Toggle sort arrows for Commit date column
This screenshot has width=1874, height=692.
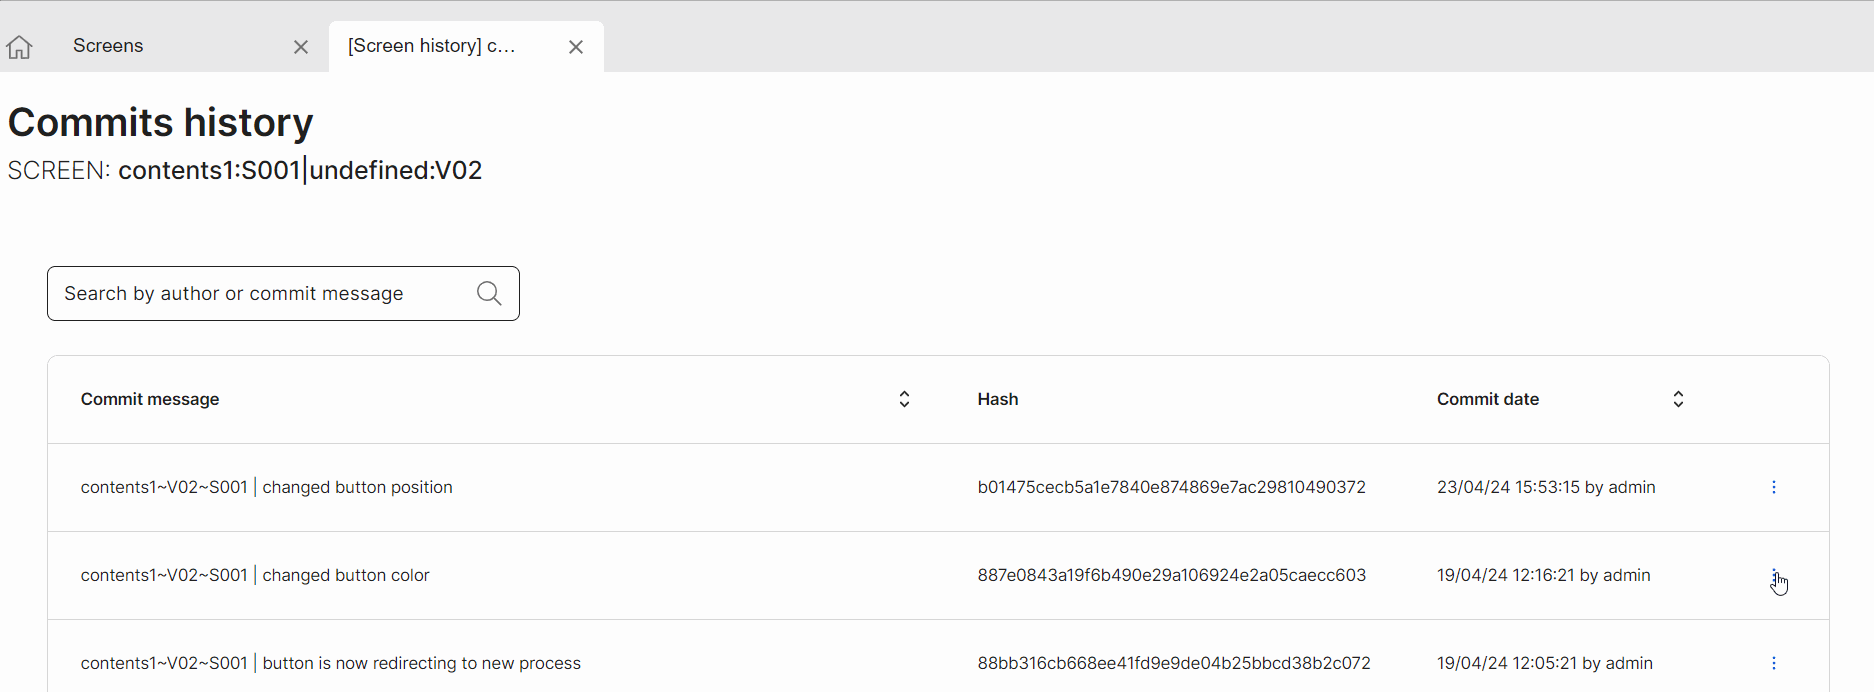point(1678,399)
